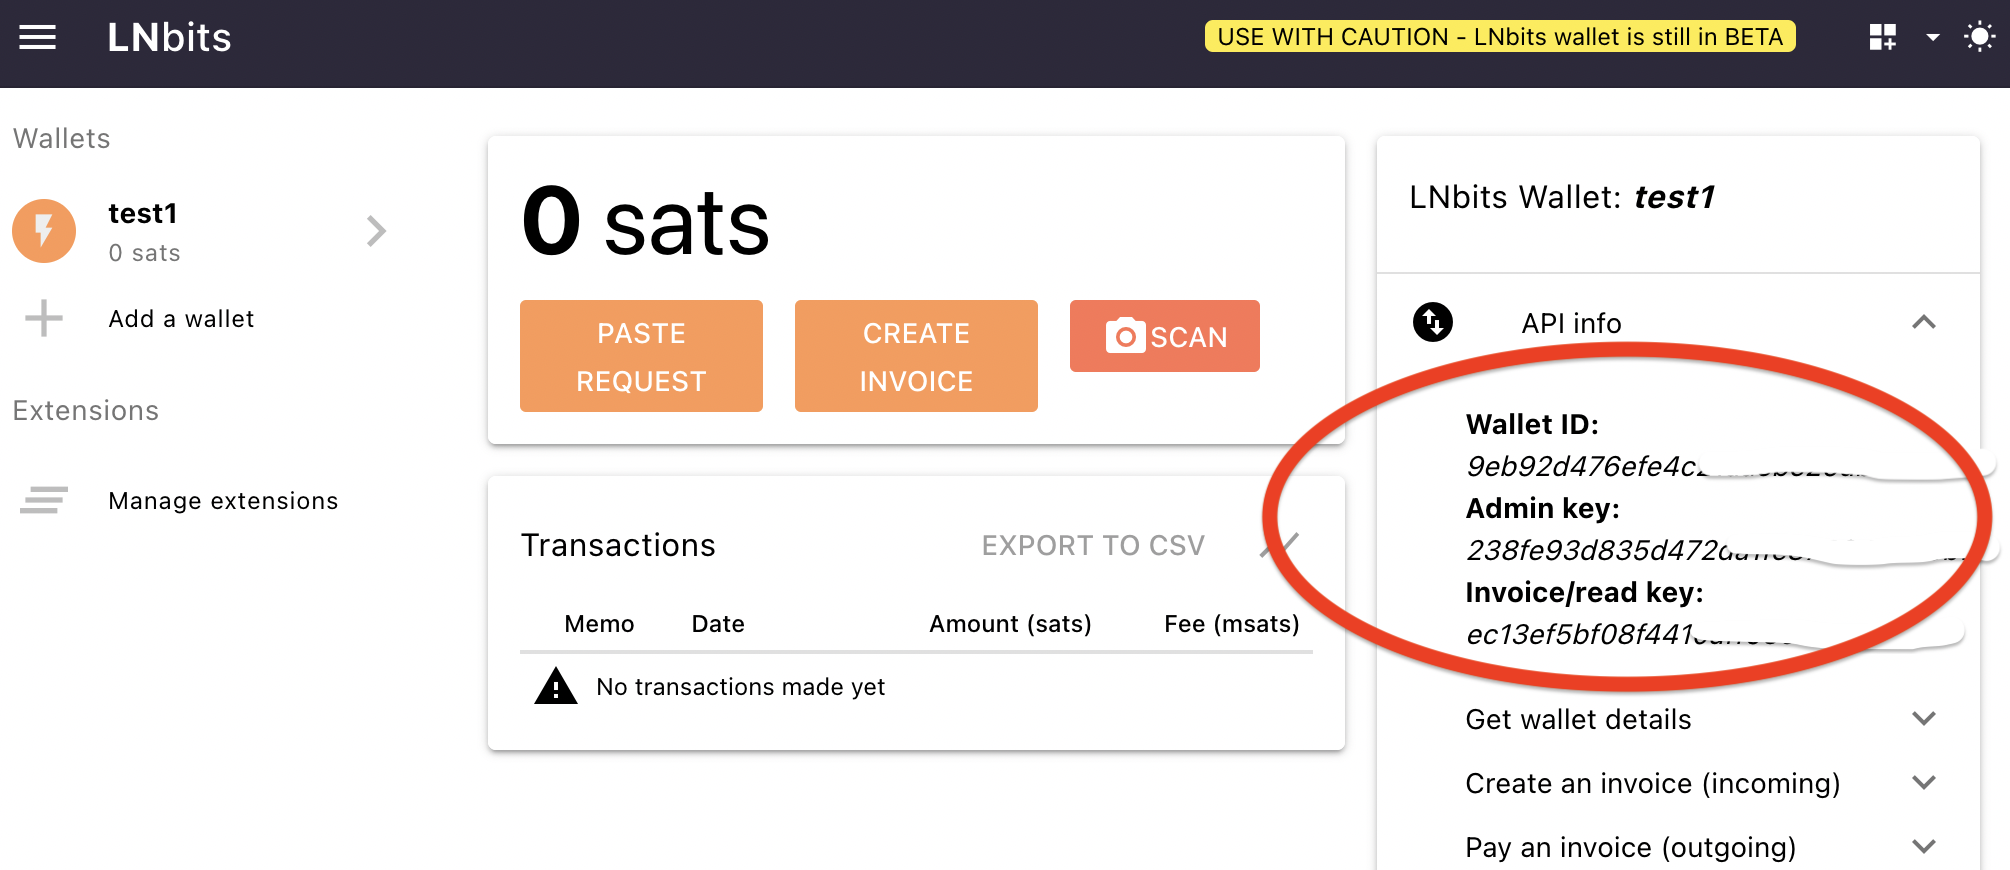Click the warning triangle under Transactions
The width and height of the screenshot is (2010, 870).
[557, 686]
